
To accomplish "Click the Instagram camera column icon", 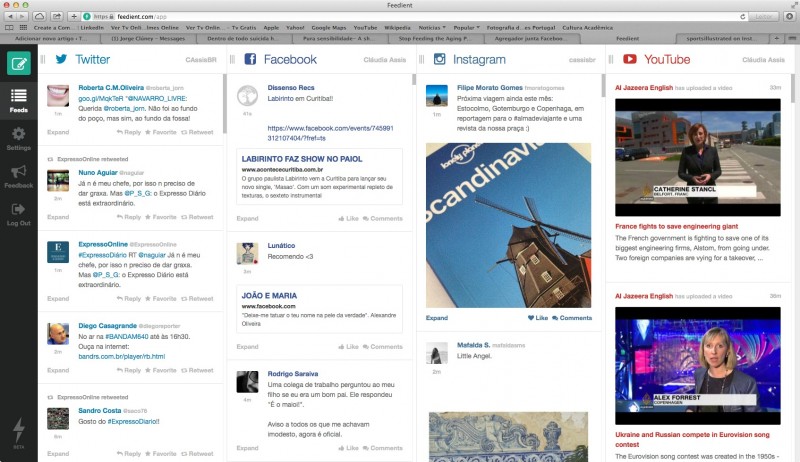I will (438, 60).
